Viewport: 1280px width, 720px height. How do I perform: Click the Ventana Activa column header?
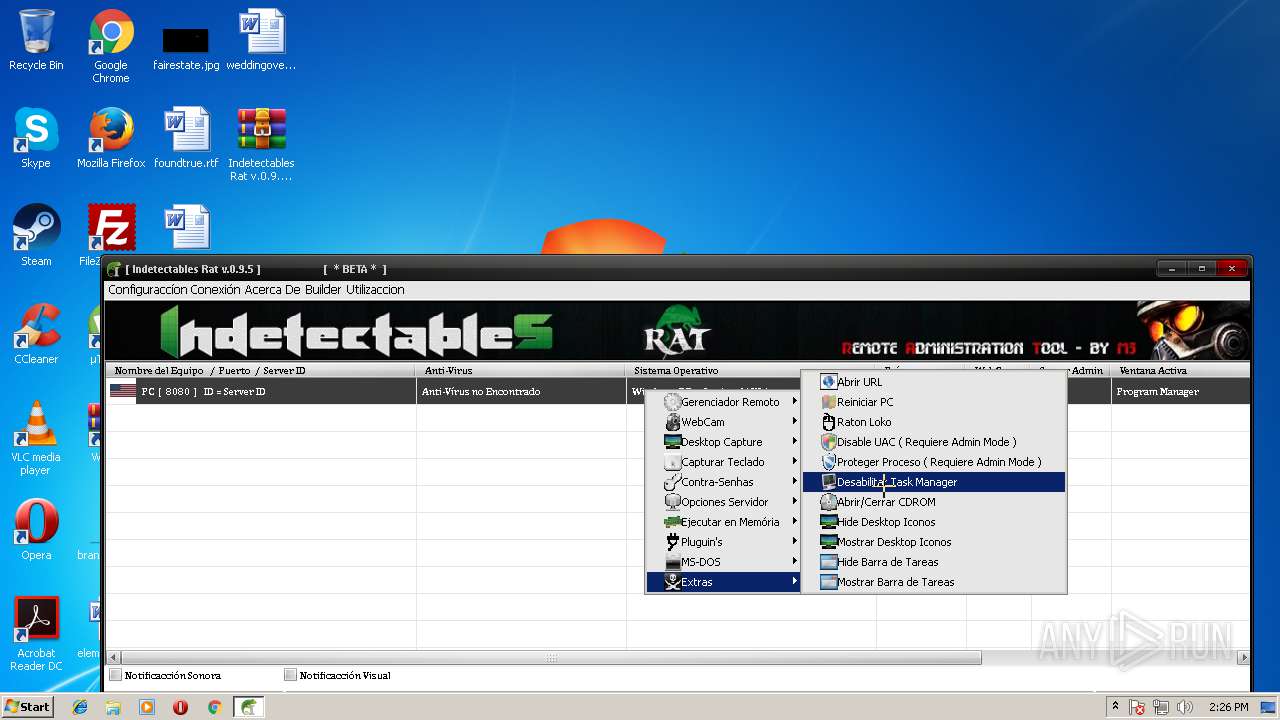(1180, 371)
